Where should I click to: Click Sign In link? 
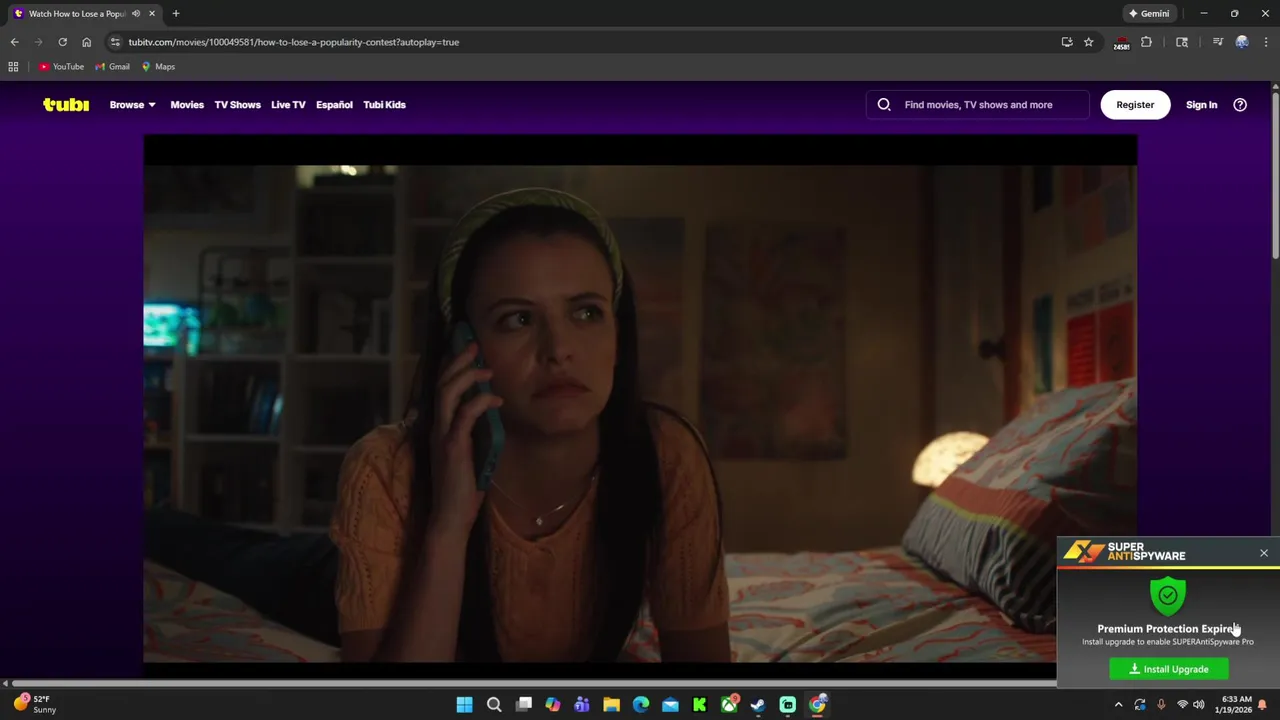coord(1201,105)
